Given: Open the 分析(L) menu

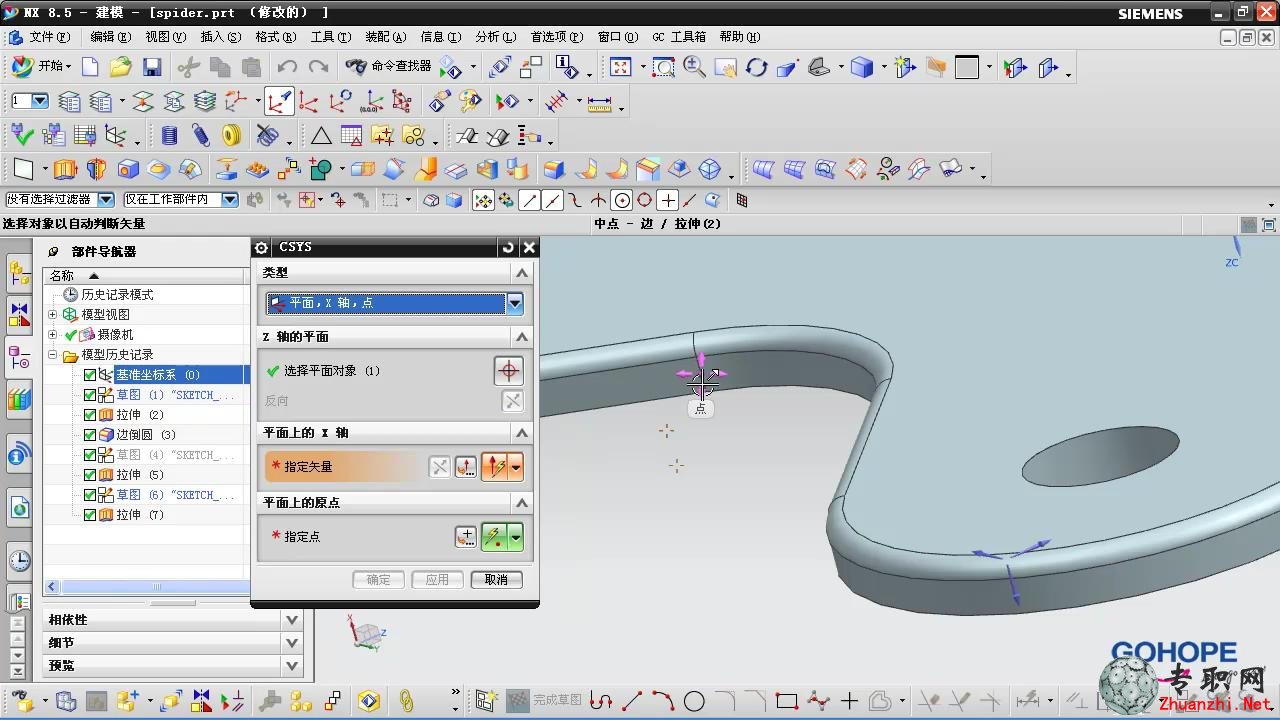Looking at the screenshot, I should click(x=495, y=37).
